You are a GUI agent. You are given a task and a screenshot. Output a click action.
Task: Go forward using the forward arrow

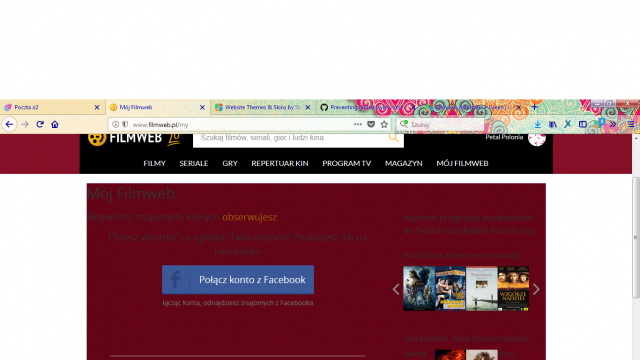pos(25,124)
